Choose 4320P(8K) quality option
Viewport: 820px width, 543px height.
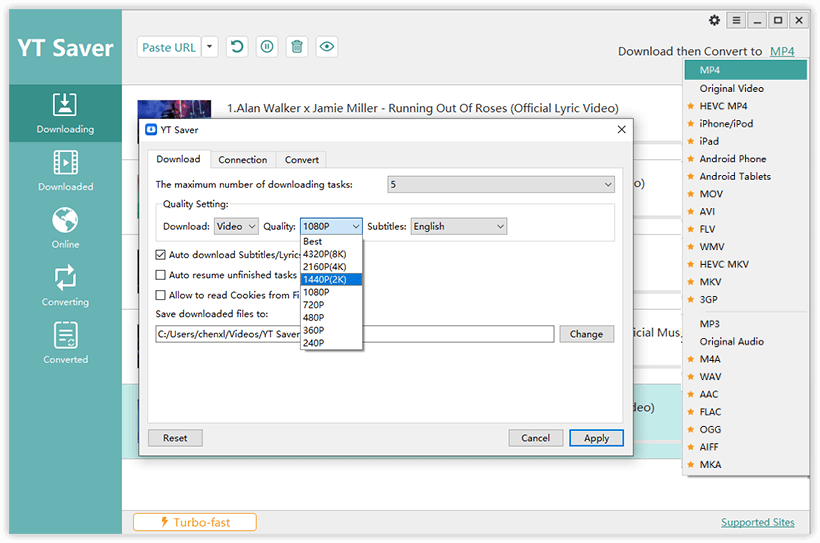point(331,254)
